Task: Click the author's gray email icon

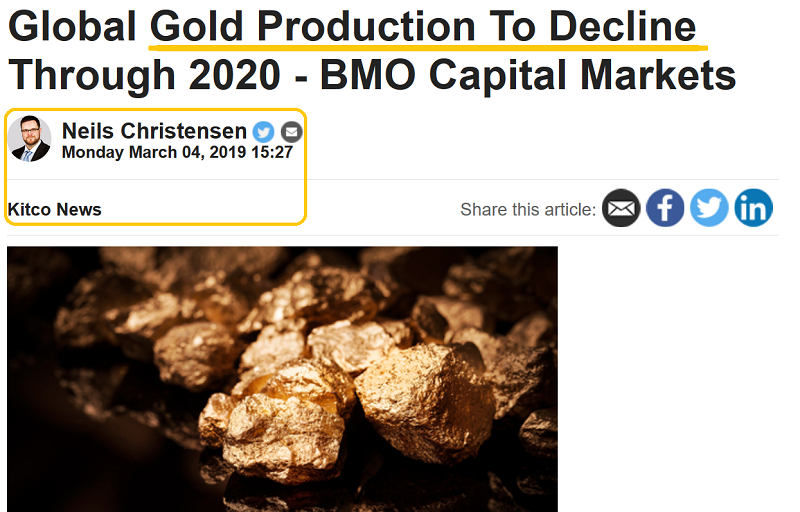Action: 291,131
